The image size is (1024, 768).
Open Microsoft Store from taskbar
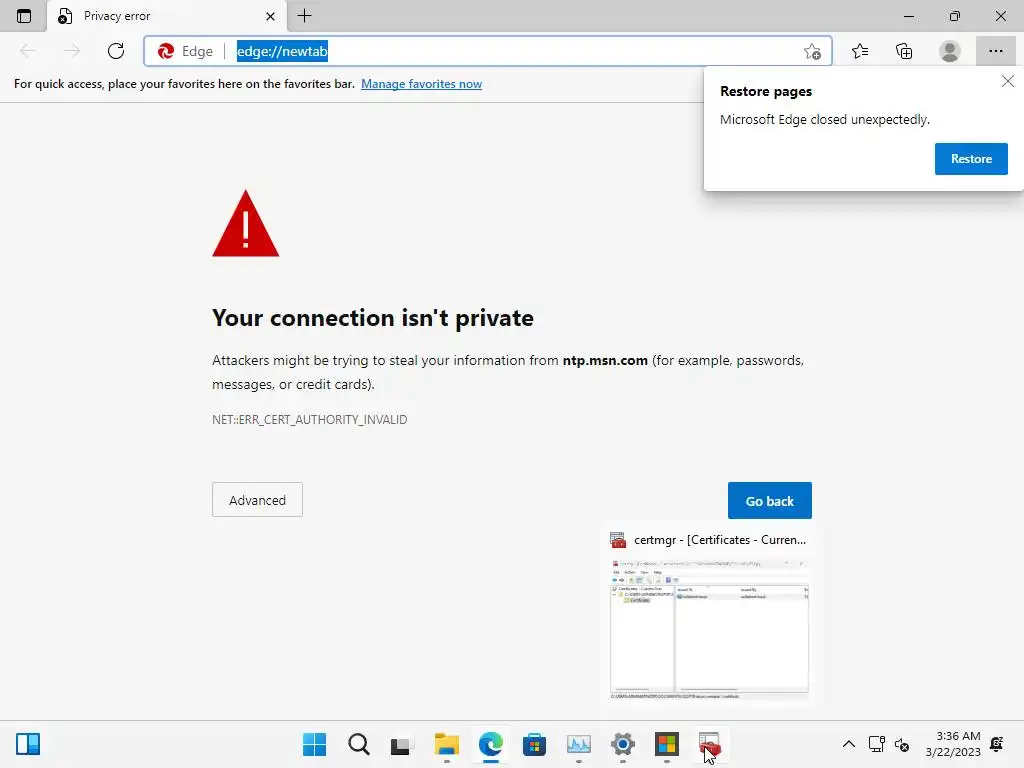point(534,744)
